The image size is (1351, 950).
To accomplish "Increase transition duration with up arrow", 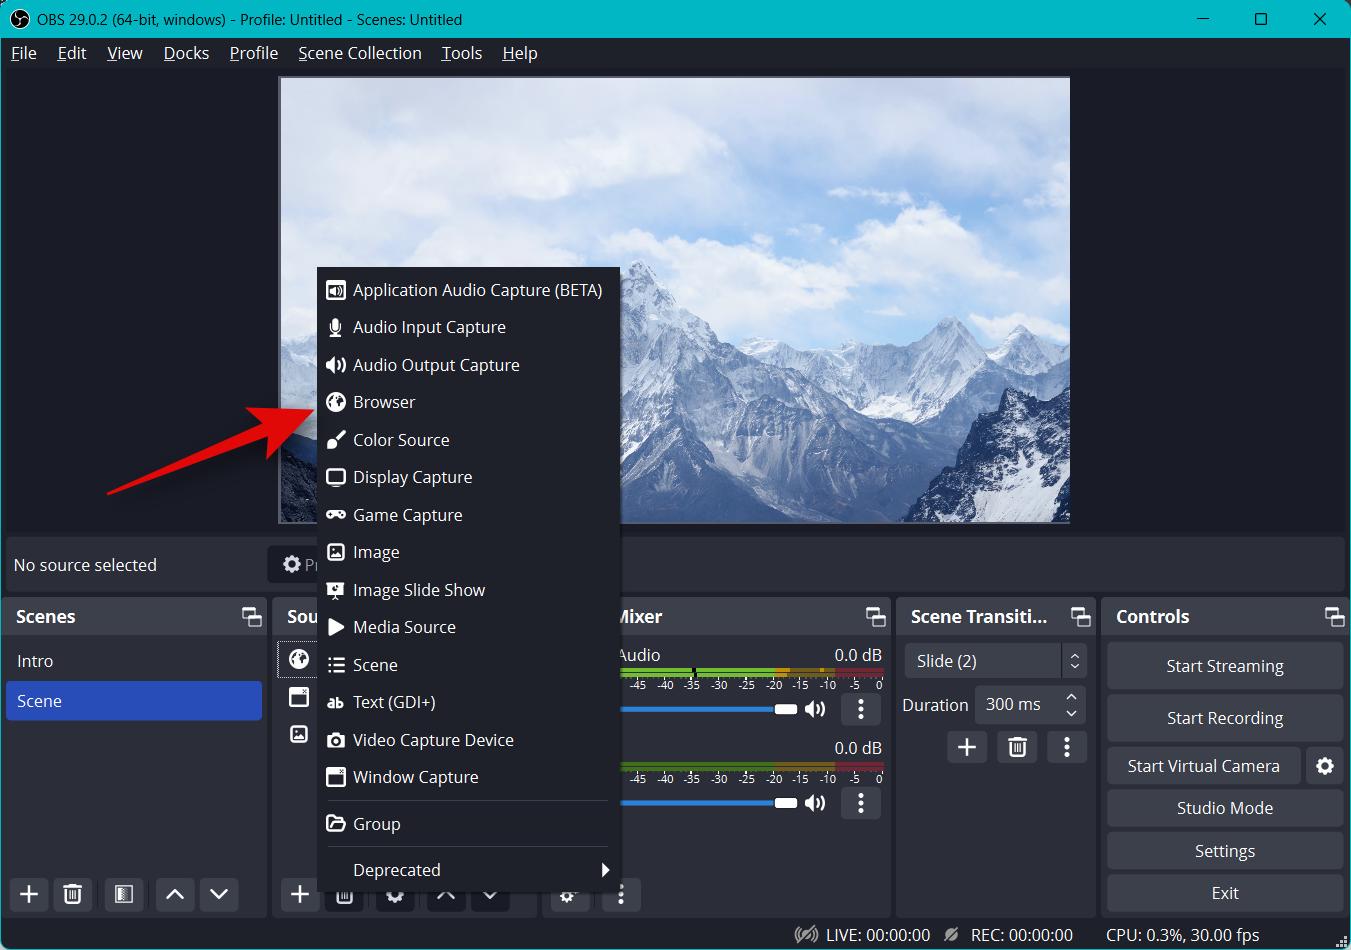I will point(1071,697).
